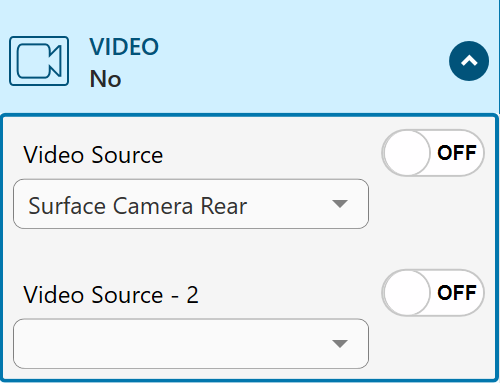Click the video camera icon
This screenshot has height=383, width=500.
click(x=39, y=61)
